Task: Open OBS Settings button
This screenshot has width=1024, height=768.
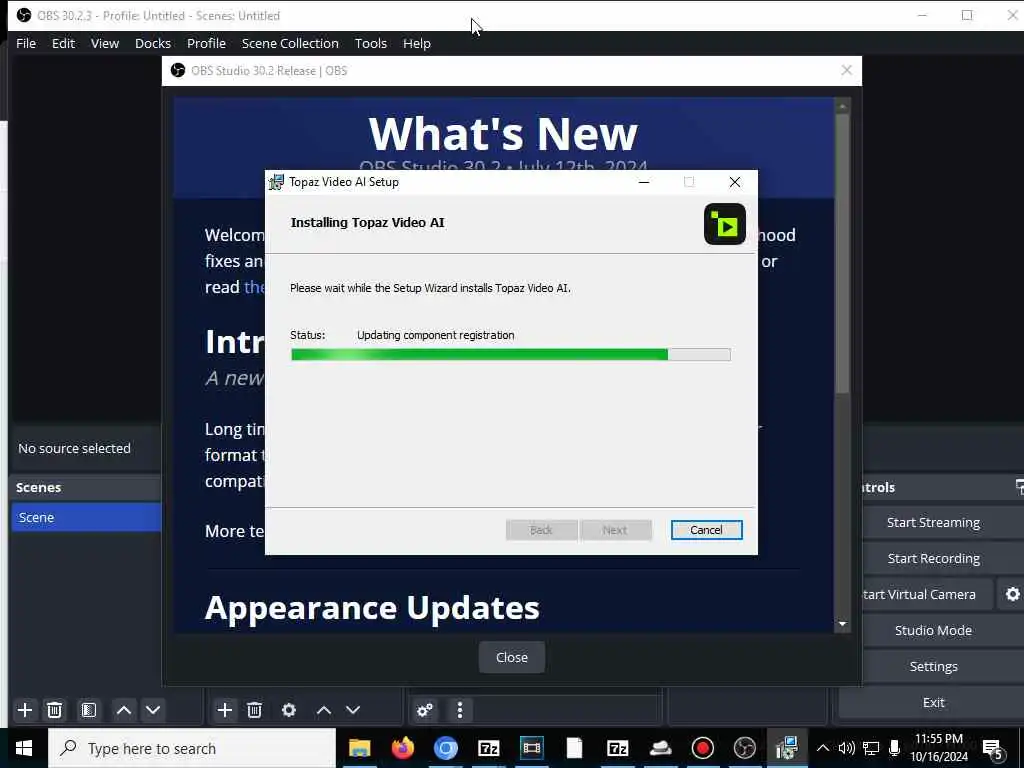Action: (933, 666)
